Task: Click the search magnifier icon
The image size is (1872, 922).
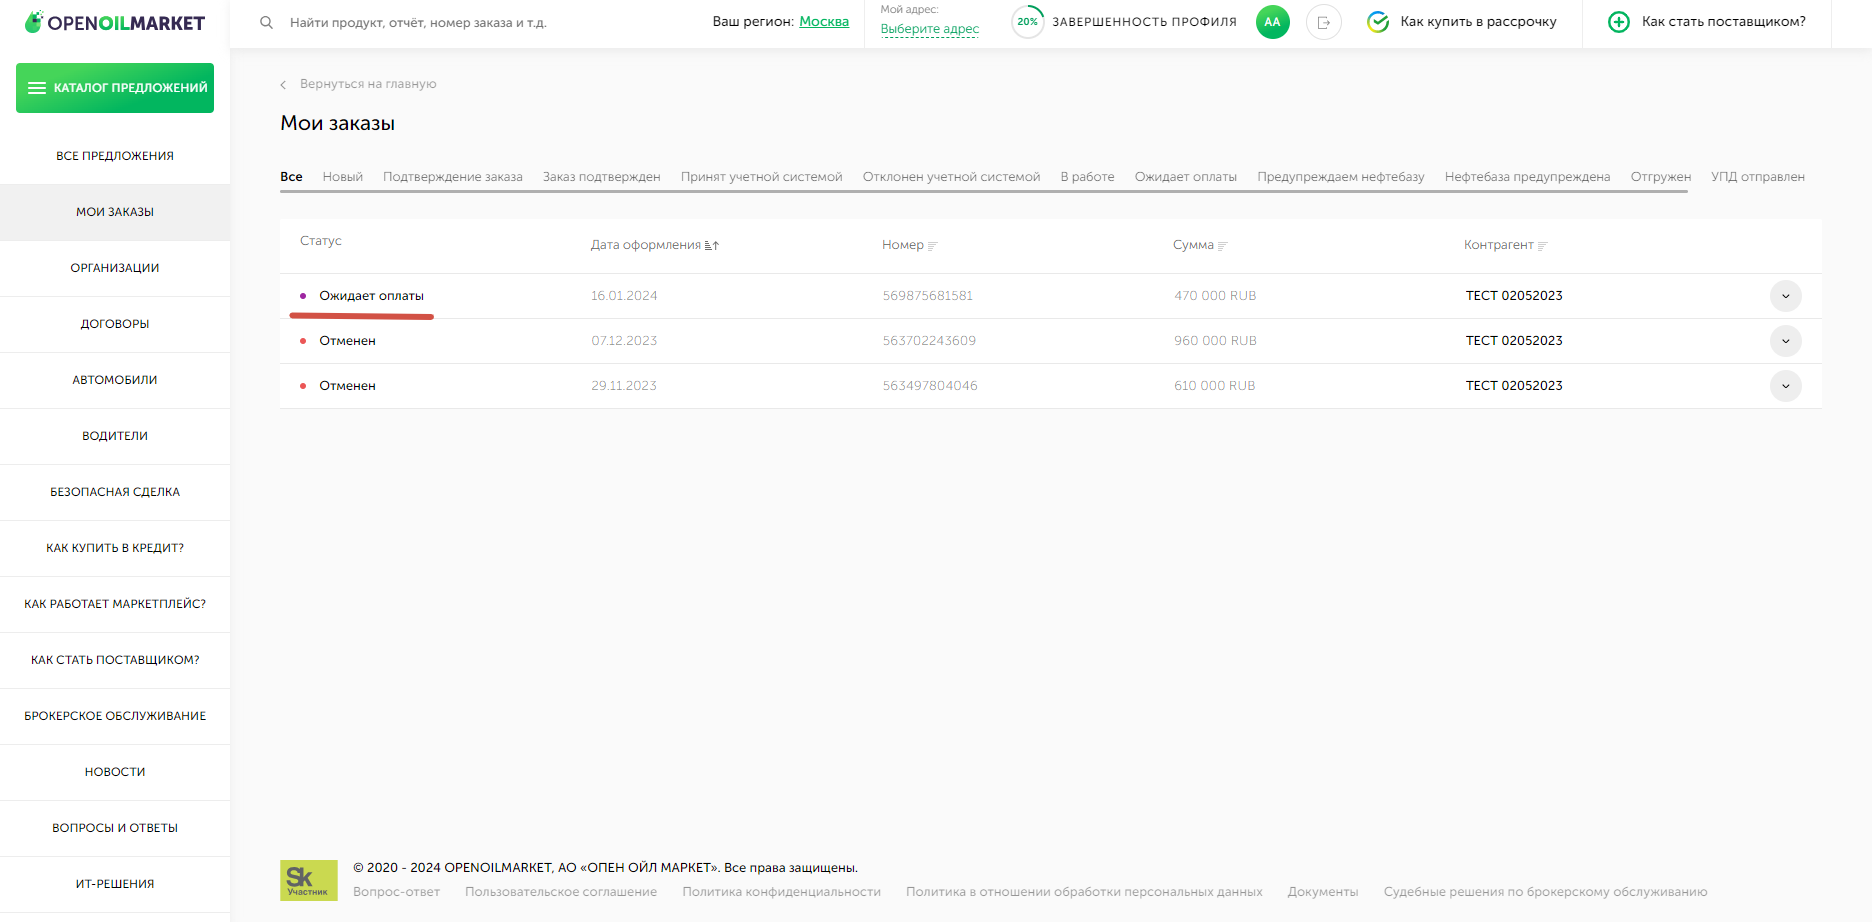Action: point(266,22)
